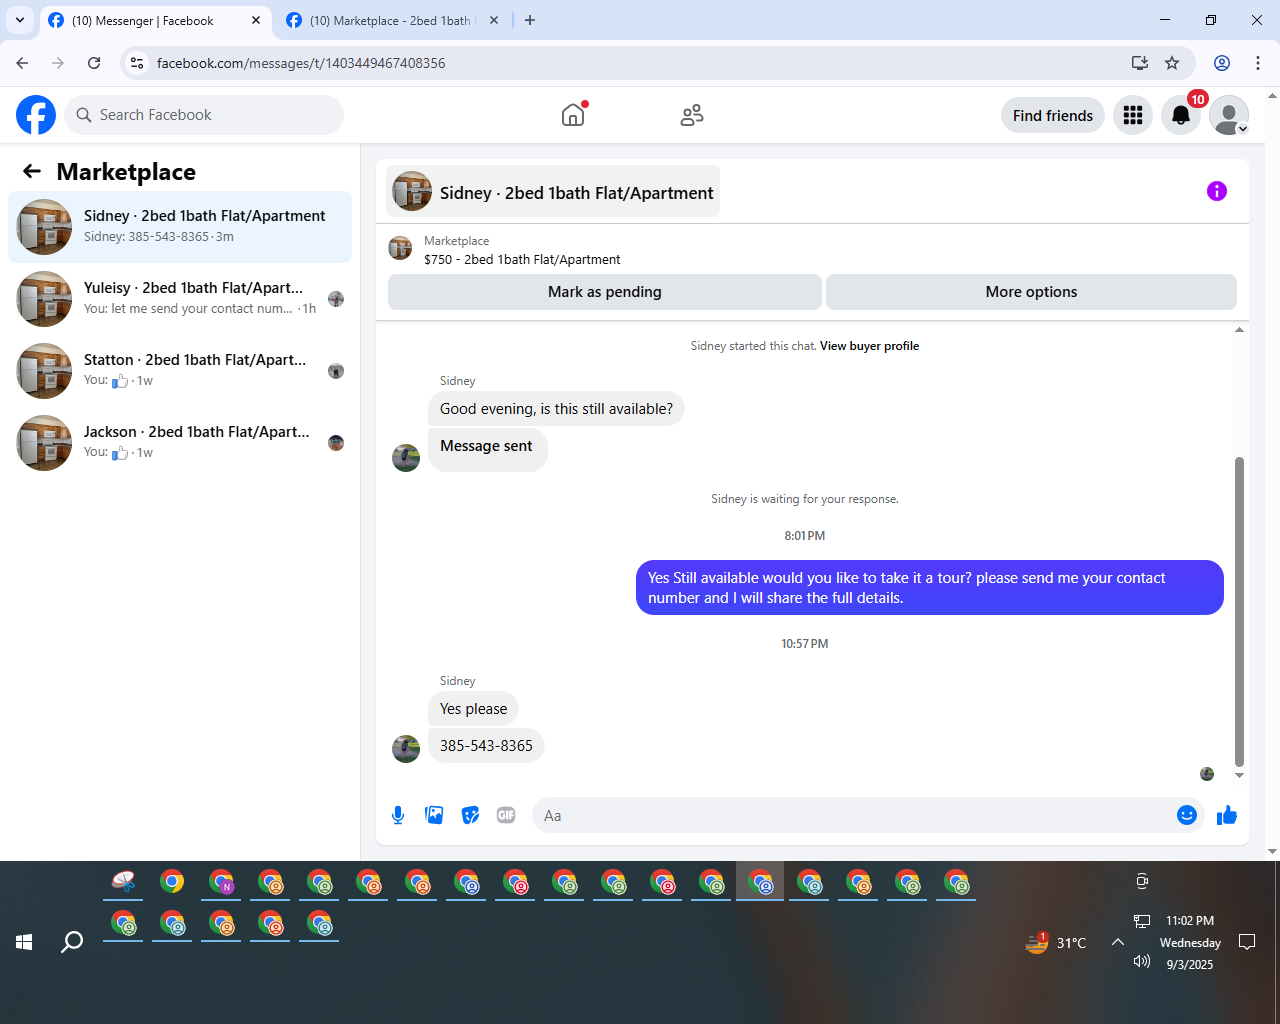This screenshot has height=1024, width=1280.
Task: Open the notifications bell
Action: coord(1181,115)
